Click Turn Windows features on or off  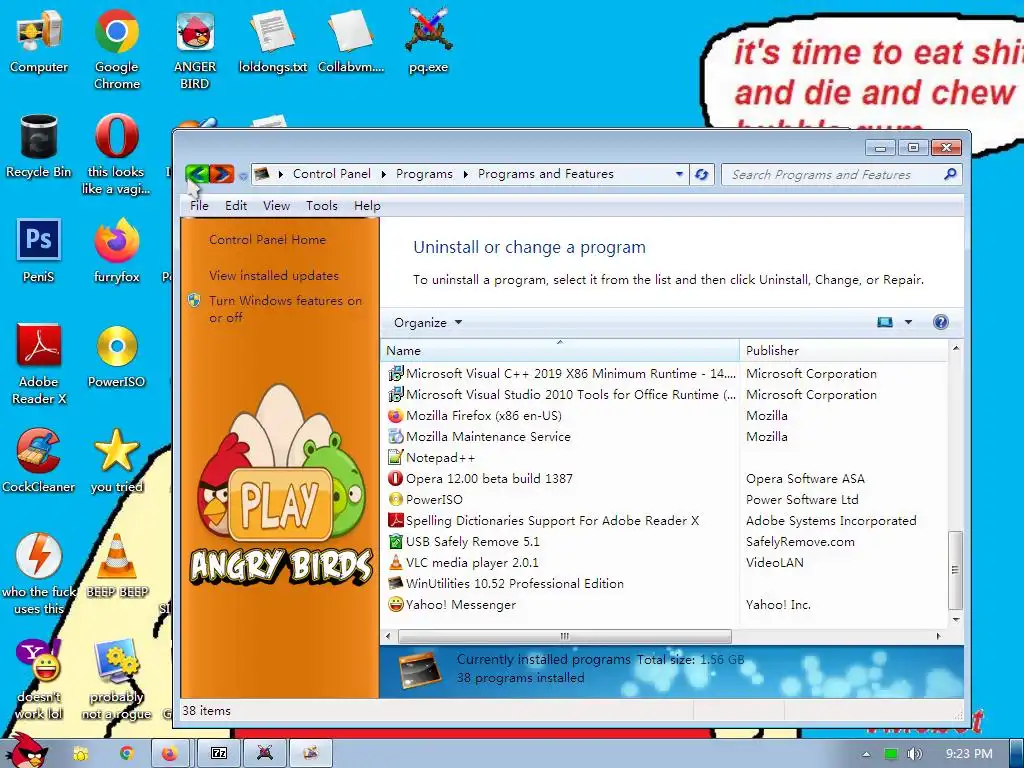(x=285, y=309)
